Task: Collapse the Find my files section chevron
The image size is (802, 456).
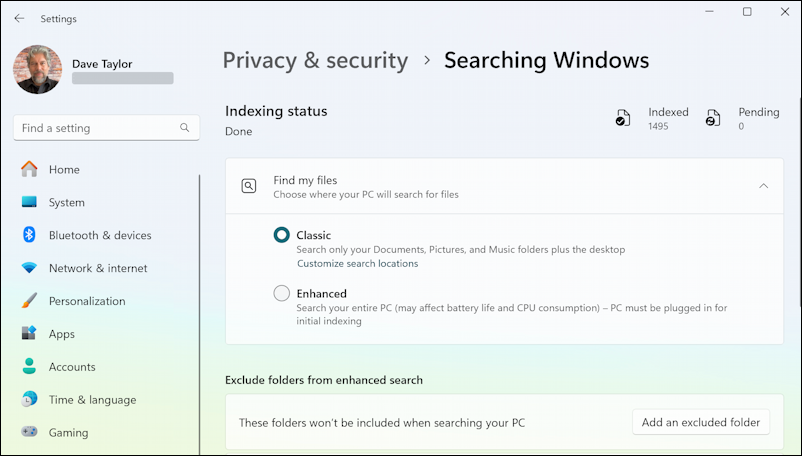Action: pos(764,186)
